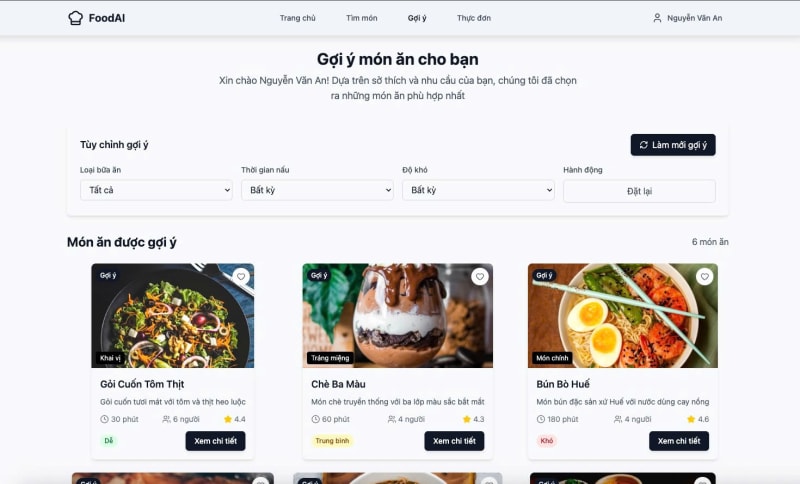Favorite Gỏi Cuốn Tôm Thịt with heart icon
800x484 pixels.
[x=241, y=276]
